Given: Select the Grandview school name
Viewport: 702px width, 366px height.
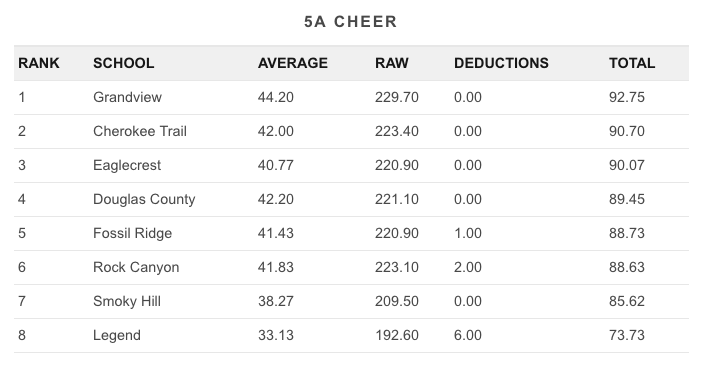Looking at the screenshot, I should coord(128,97).
